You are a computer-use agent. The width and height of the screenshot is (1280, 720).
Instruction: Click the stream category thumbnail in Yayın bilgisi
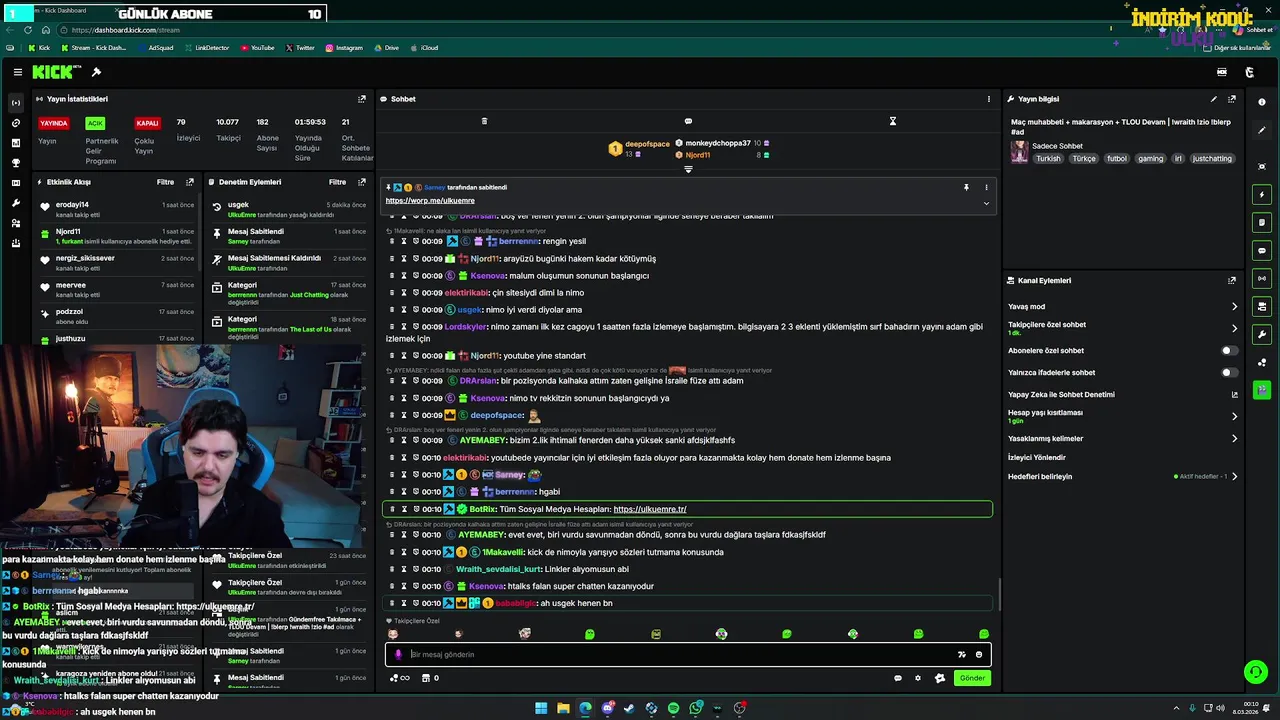pos(1019,152)
